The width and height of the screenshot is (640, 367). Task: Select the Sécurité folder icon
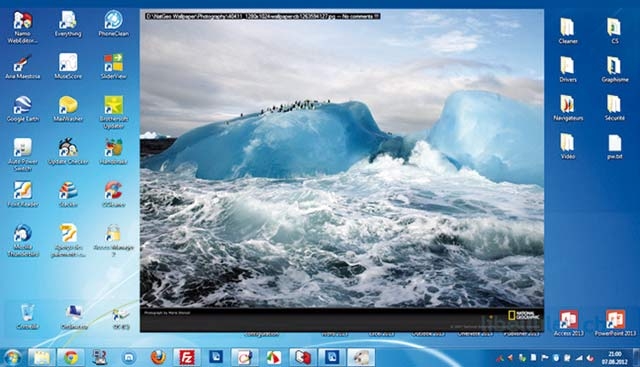tap(614, 108)
